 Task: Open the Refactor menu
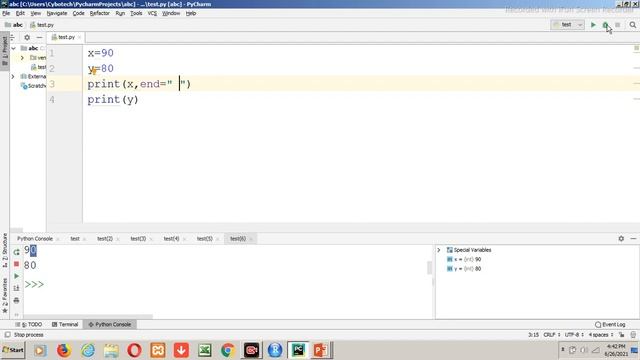(100, 13)
